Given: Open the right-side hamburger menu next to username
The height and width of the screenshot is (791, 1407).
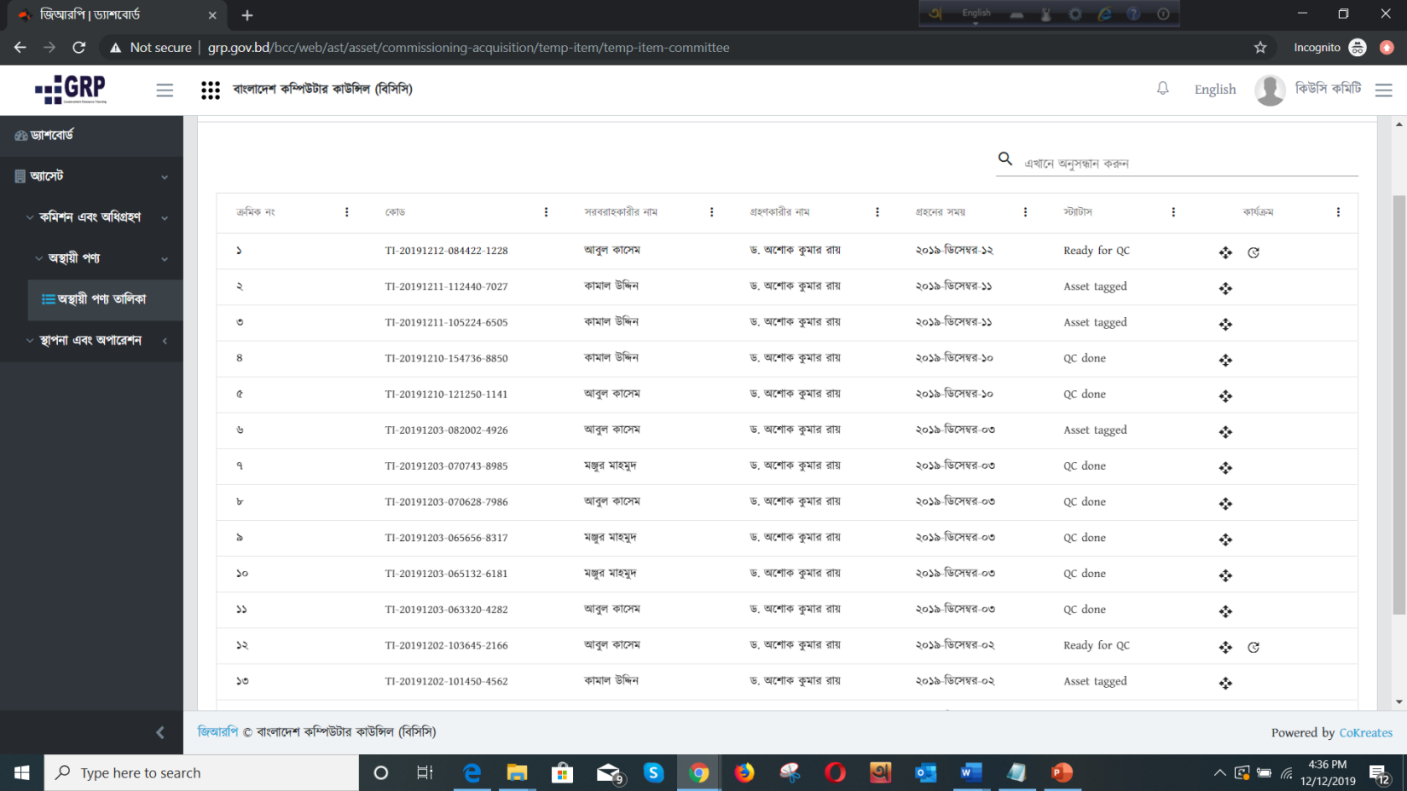Looking at the screenshot, I should tap(1383, 90).
